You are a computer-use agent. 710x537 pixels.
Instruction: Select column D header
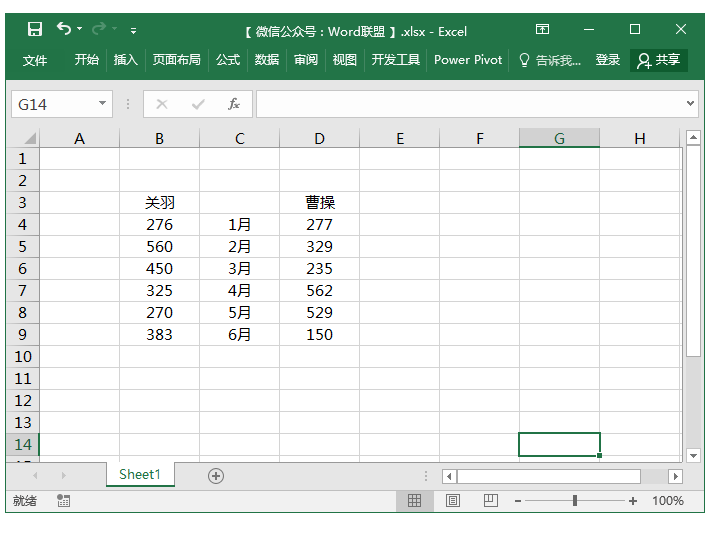(x=319, y=138)
